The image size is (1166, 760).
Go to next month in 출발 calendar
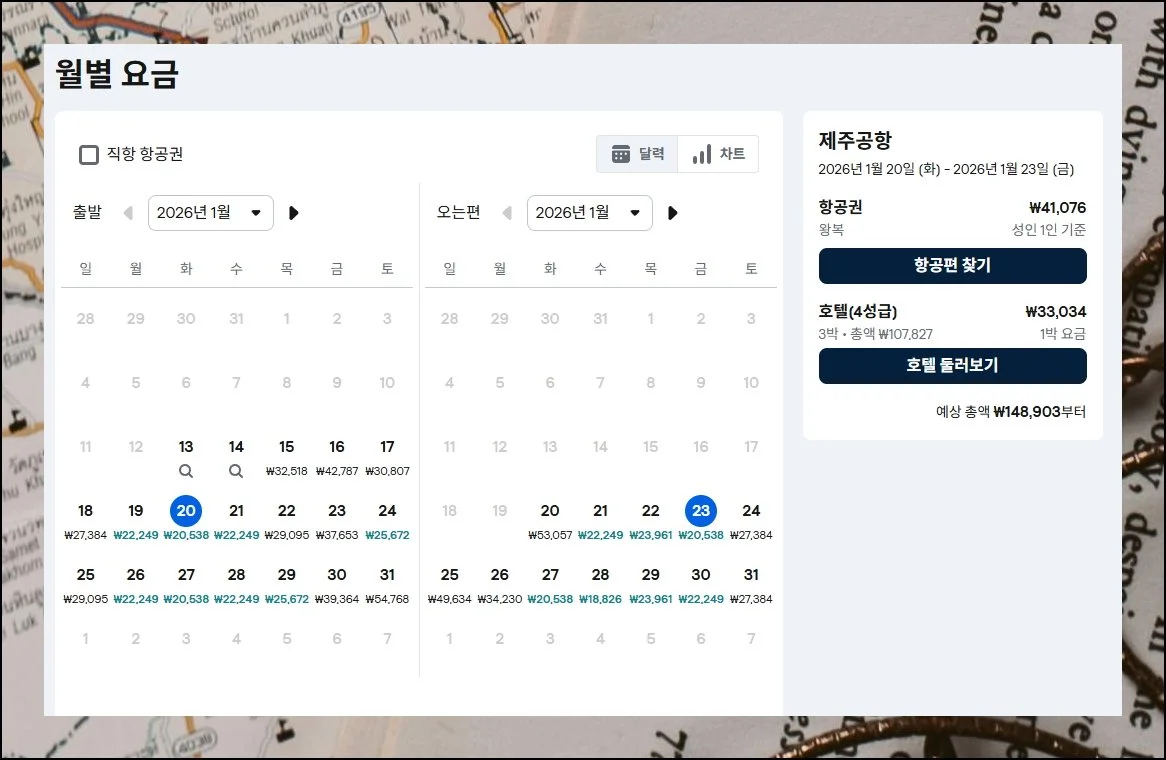pos(294,213)
